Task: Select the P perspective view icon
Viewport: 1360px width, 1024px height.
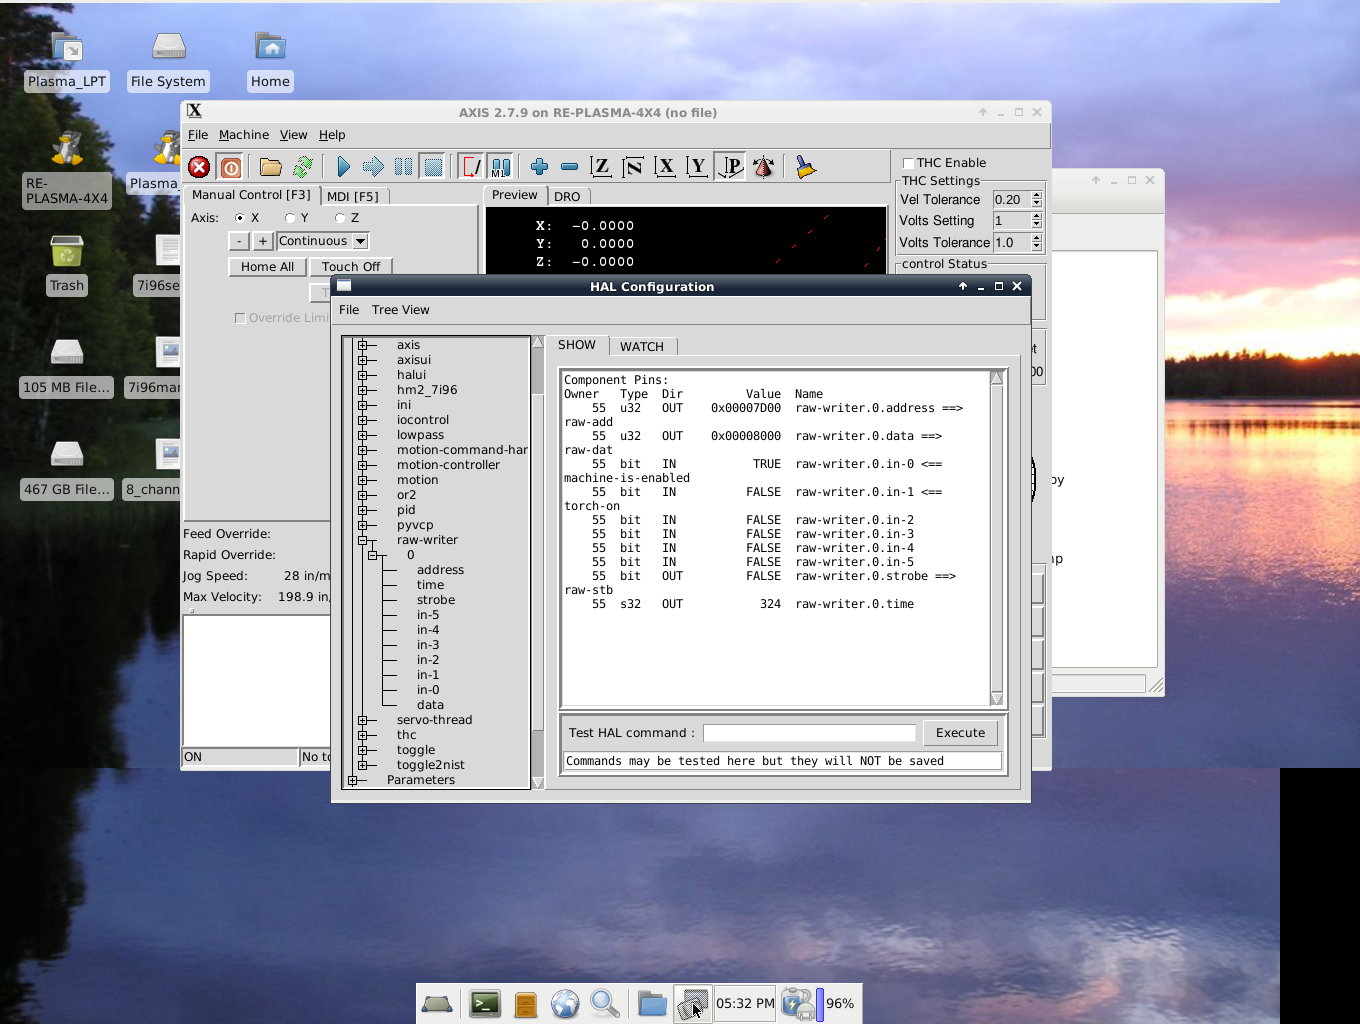Action: pyautogui.click(x=731, y=167)
